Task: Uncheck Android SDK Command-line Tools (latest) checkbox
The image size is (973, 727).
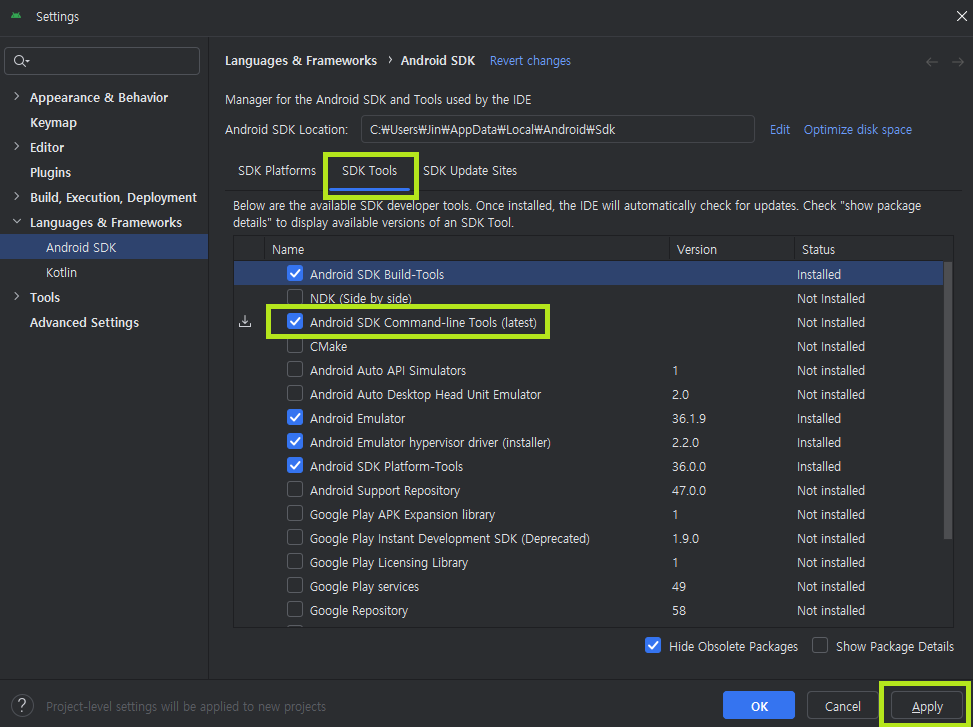Action: (295, 321)
